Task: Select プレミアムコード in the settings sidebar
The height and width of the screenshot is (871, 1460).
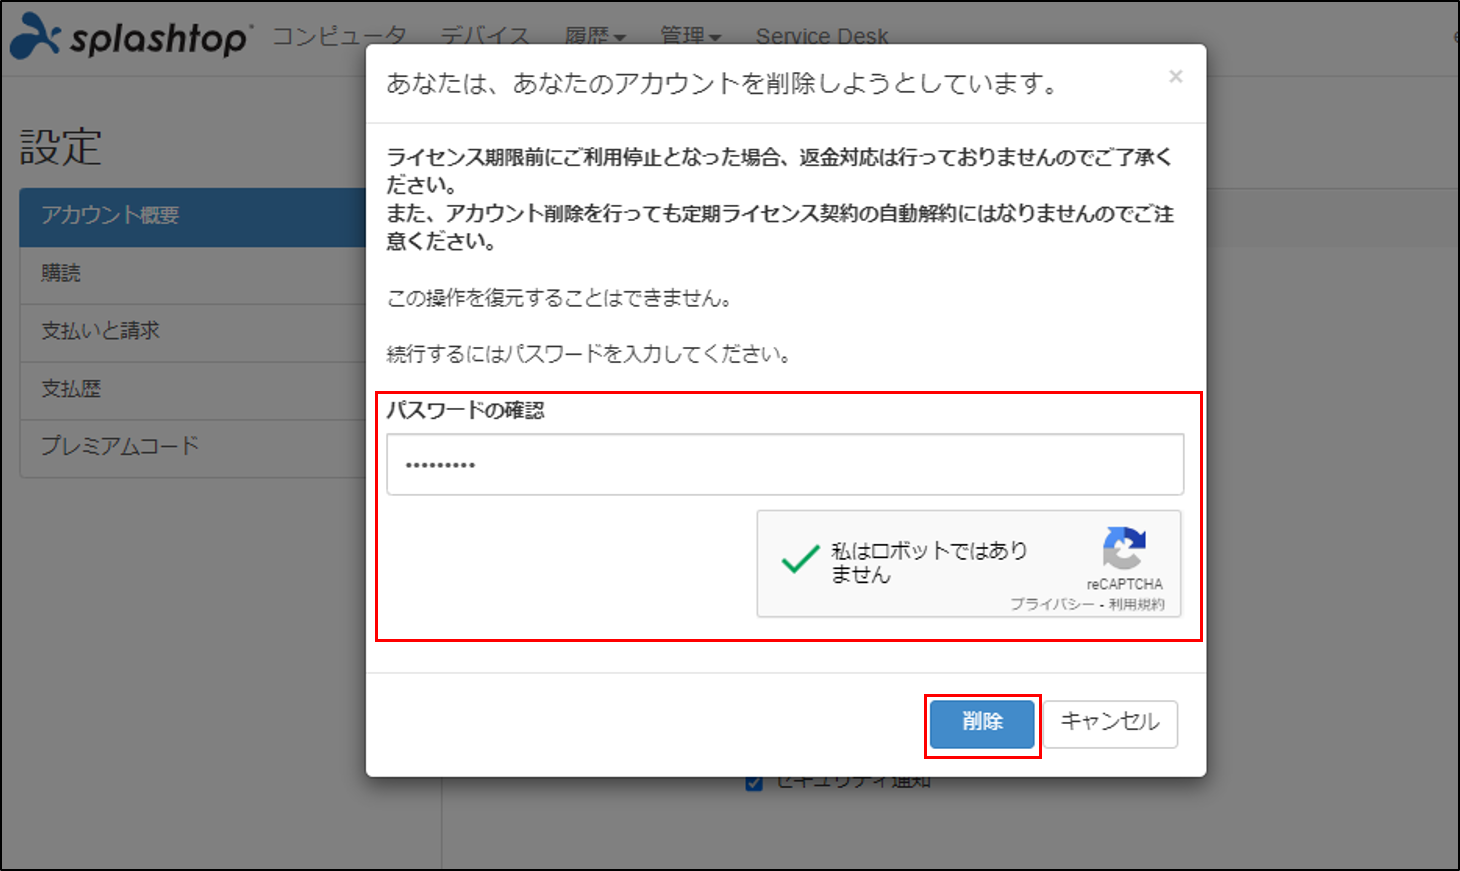Action: click(194, 447)
